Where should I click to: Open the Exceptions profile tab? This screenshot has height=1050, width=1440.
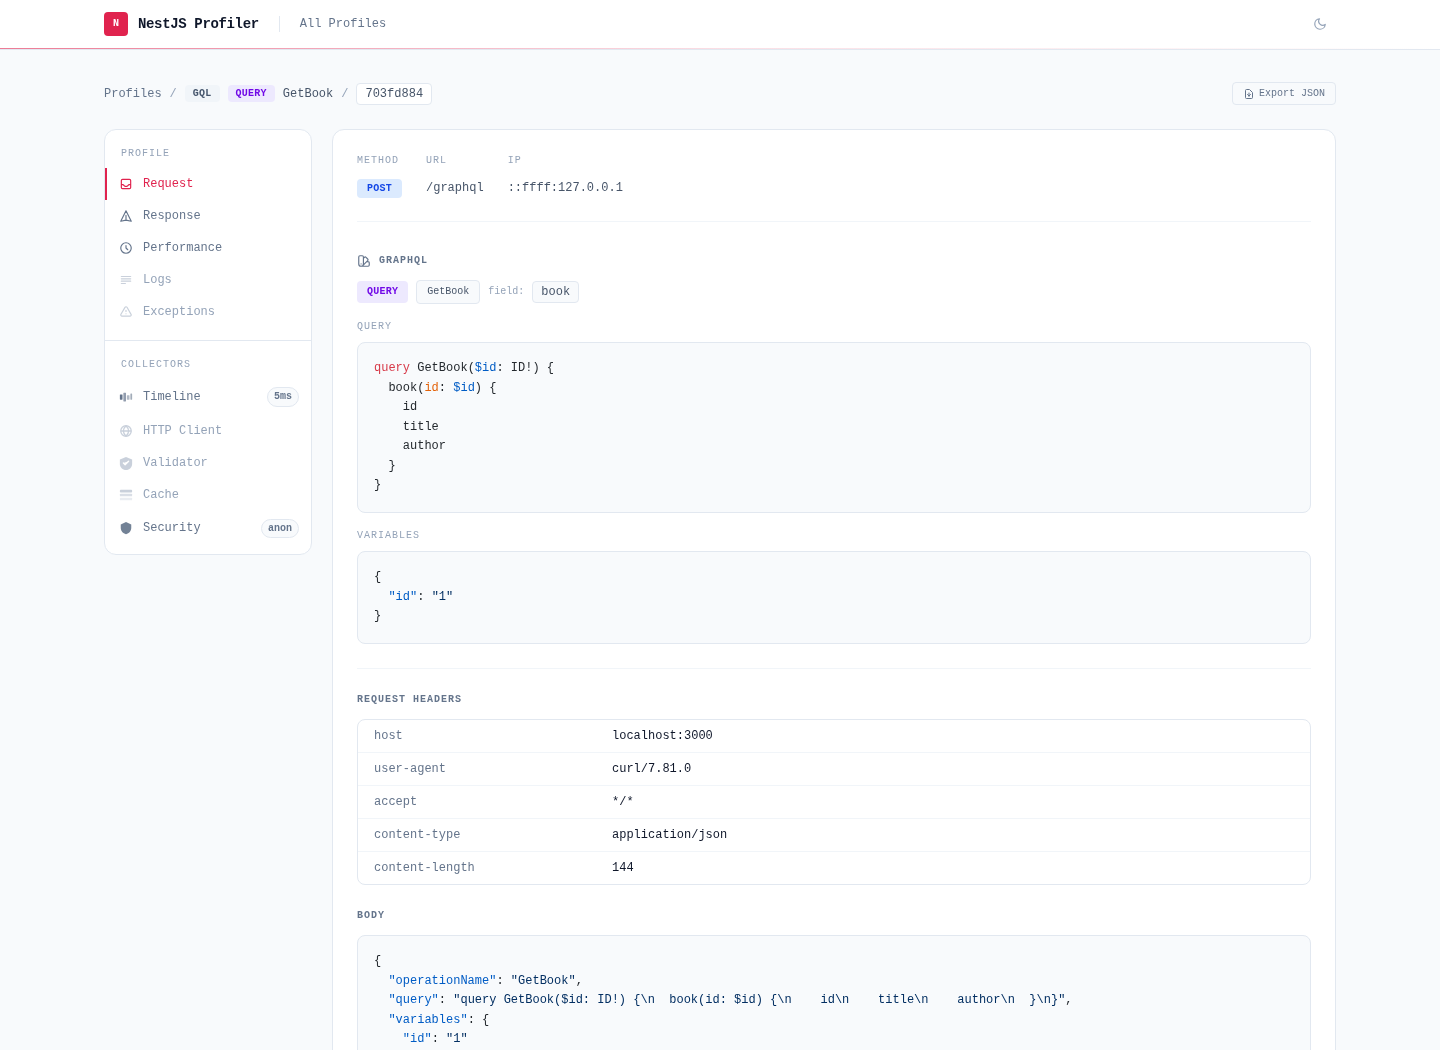click(x=208, y=312)
